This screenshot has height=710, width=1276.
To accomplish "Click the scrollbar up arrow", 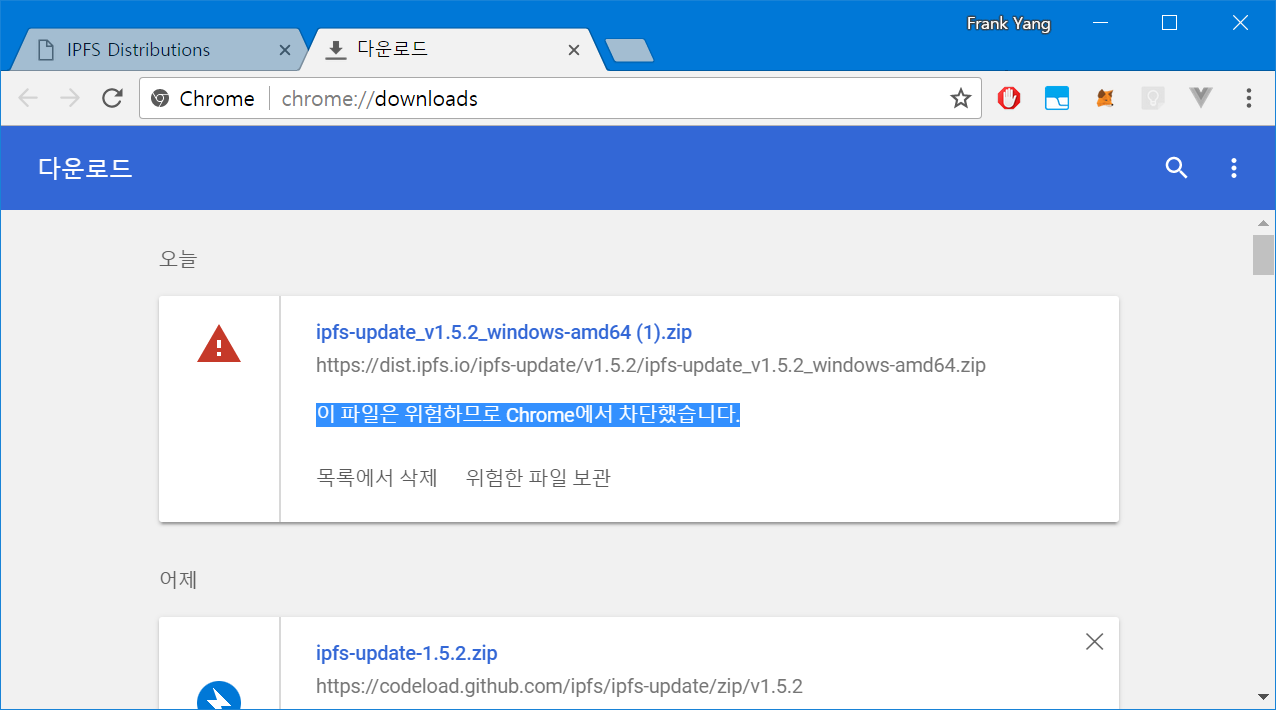I will click(x=1264, y=222).
